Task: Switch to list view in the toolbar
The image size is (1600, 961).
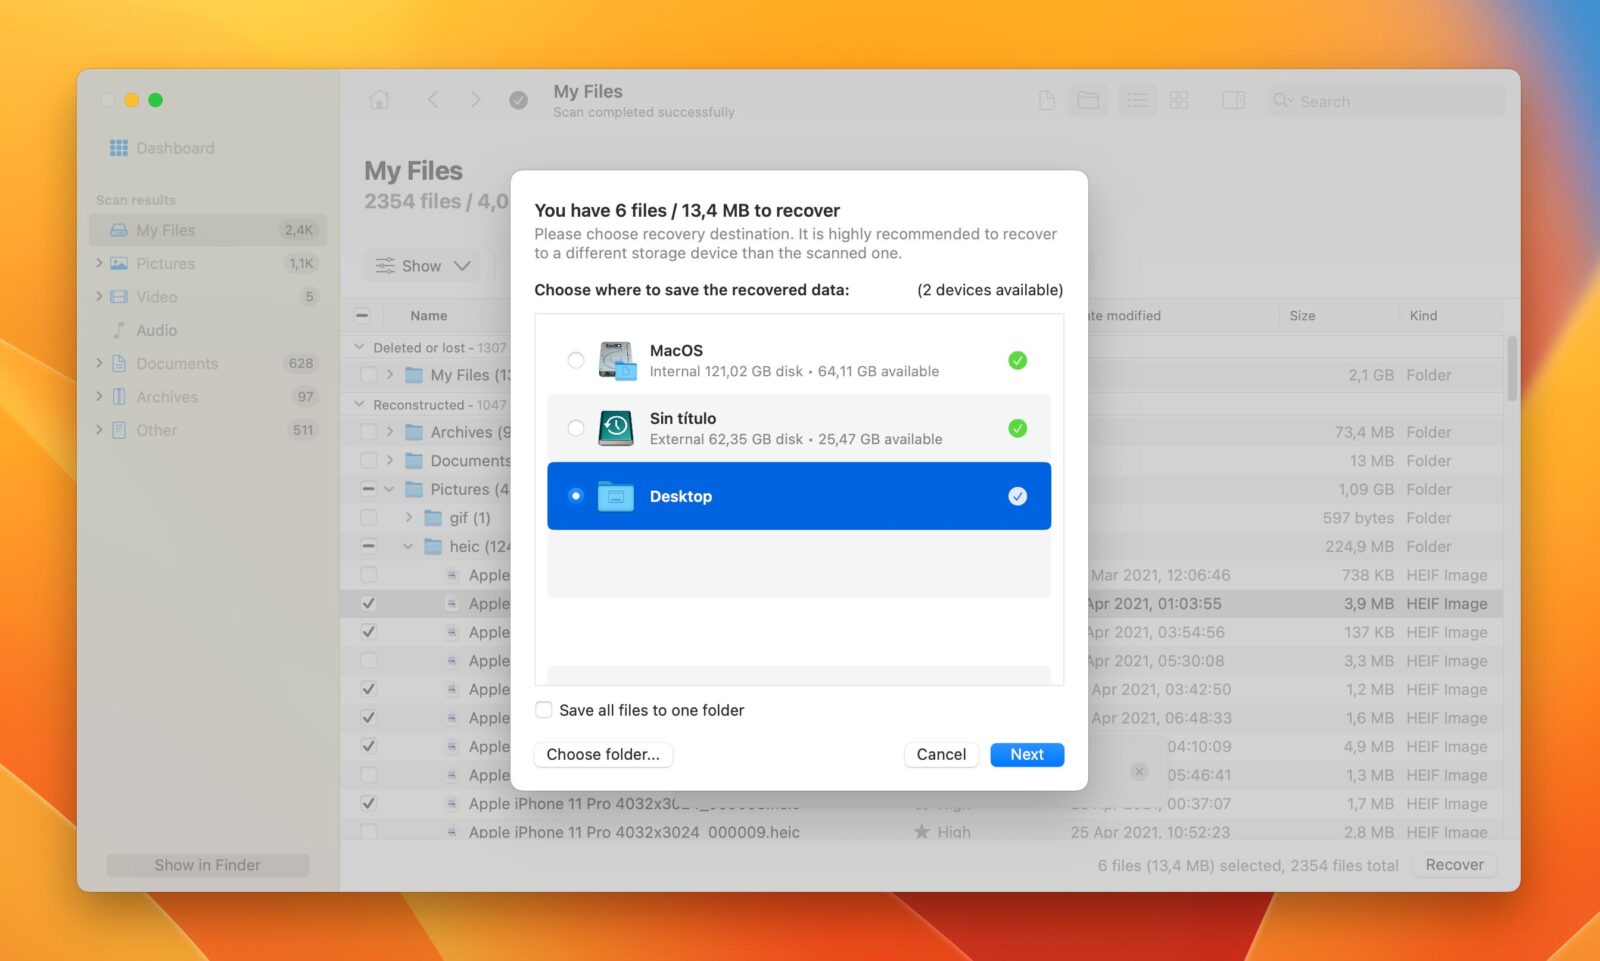Action: pyautogui.click(x=1136, y=100)
